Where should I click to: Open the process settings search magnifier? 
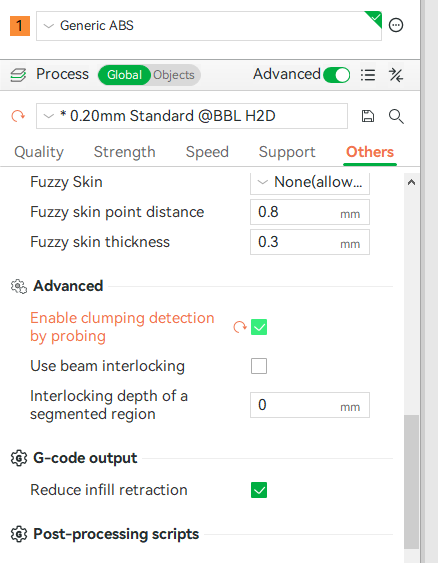click(396, 116)
